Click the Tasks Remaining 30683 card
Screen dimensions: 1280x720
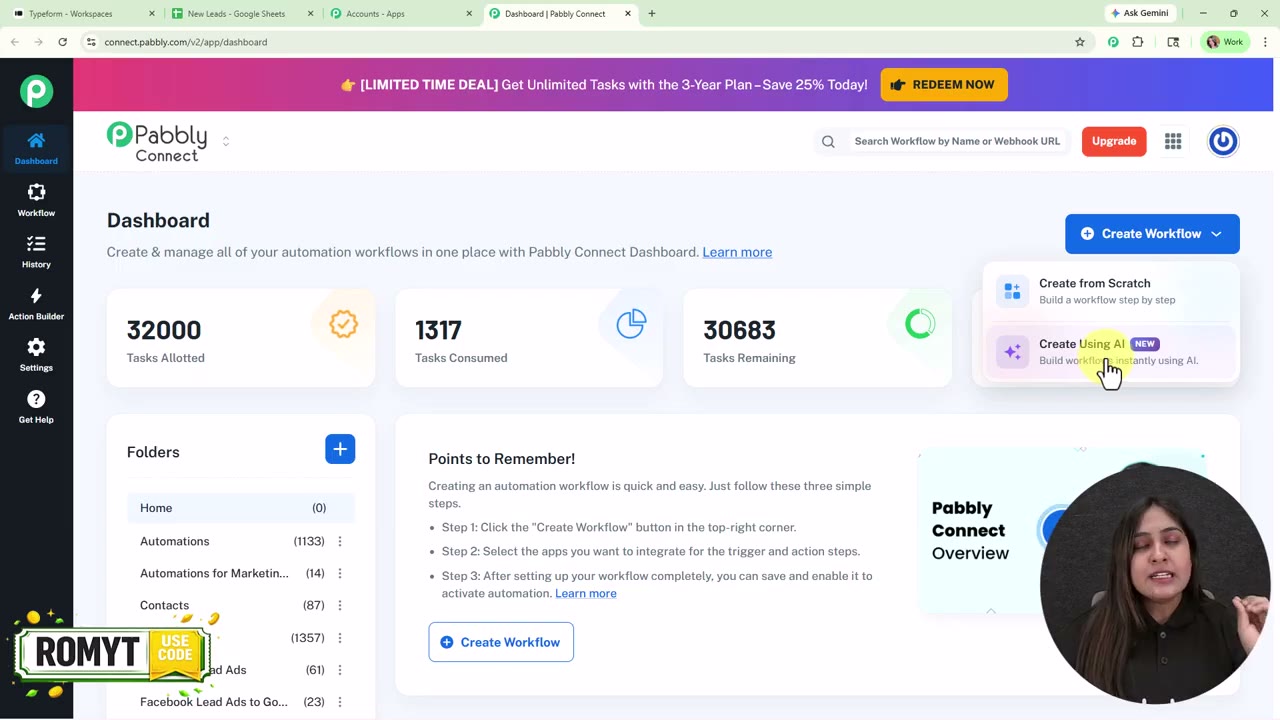point(817,338)
